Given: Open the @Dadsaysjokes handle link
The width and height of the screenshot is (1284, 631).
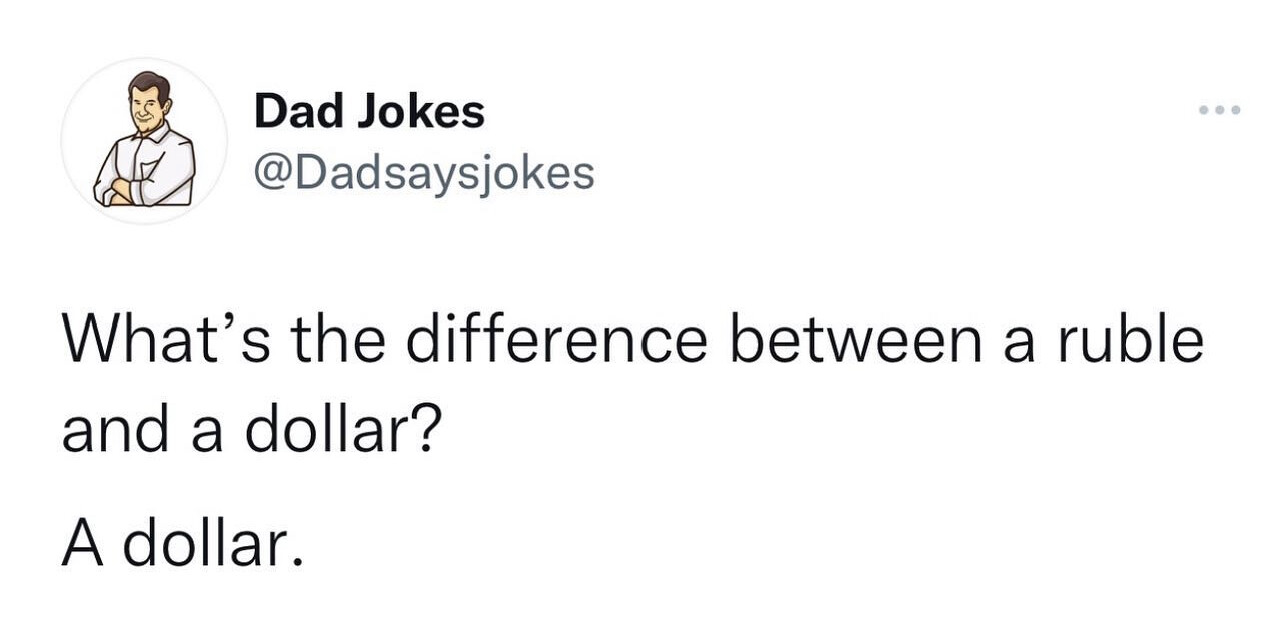Looking at the screenshot, I should [424, 173].
